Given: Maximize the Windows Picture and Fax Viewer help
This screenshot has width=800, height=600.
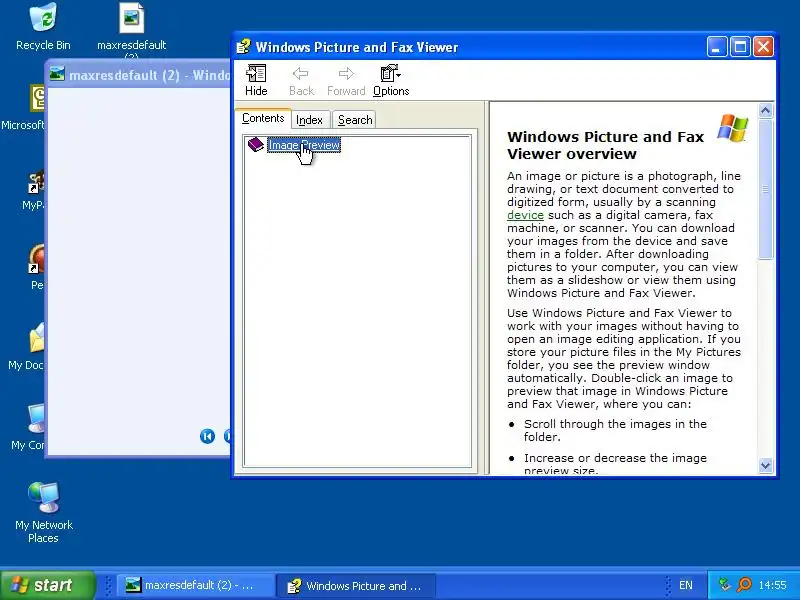Looking at the screenshot, I should click(740, 47).
